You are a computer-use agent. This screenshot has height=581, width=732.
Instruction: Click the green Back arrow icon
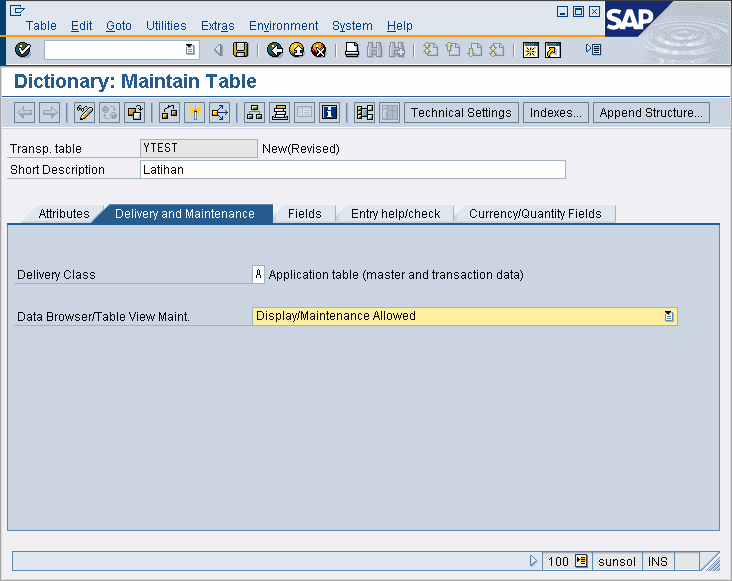(x=274, y=49)
